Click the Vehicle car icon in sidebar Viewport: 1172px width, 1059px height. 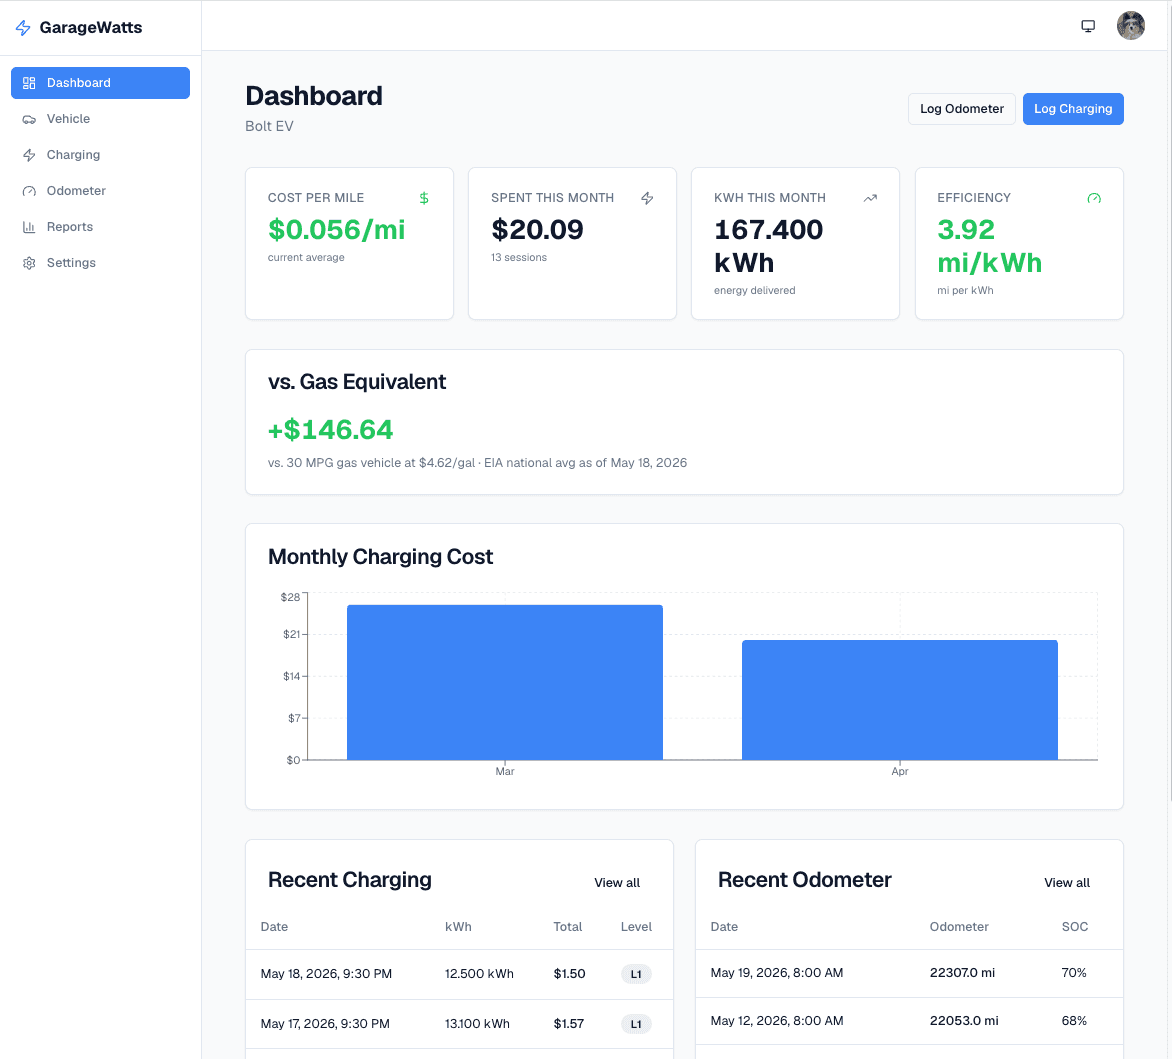(29, 119)
